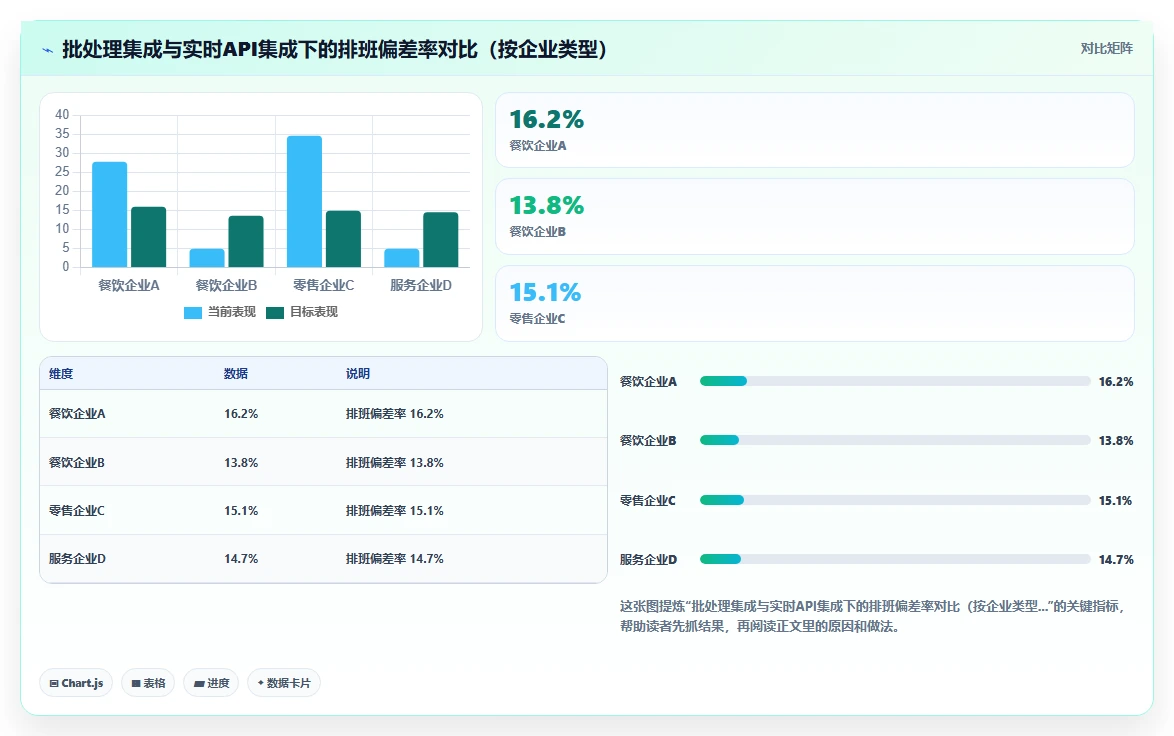Click the title lightning icon
The image size is (1174, 736).
point(48,50)
